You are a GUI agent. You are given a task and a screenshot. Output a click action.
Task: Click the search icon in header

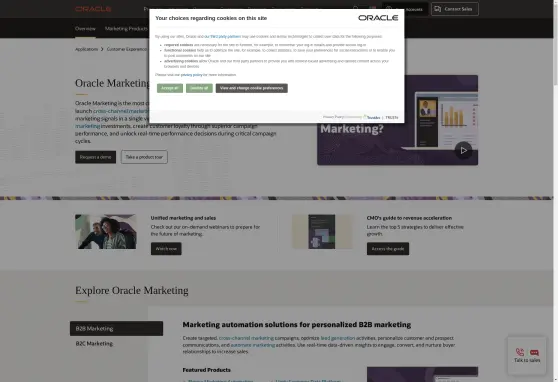tap(355, 9)
